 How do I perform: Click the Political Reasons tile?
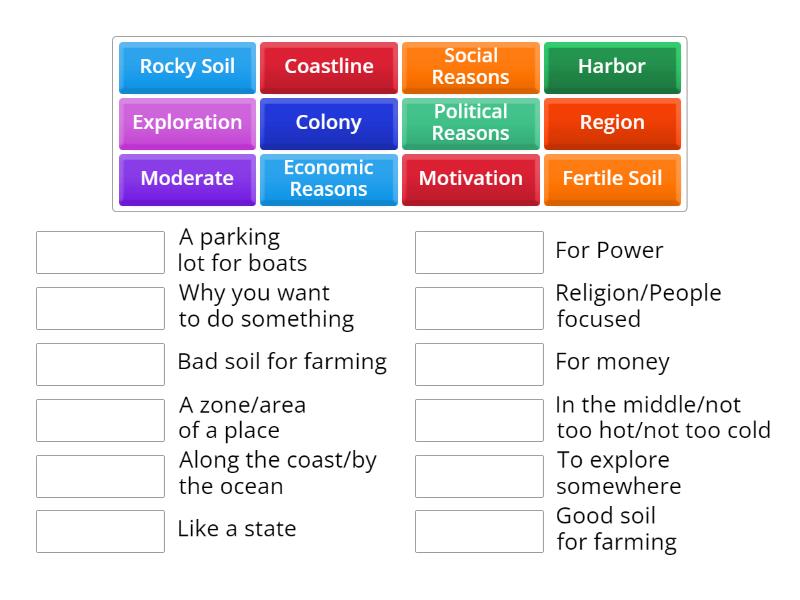coord(470,123)
